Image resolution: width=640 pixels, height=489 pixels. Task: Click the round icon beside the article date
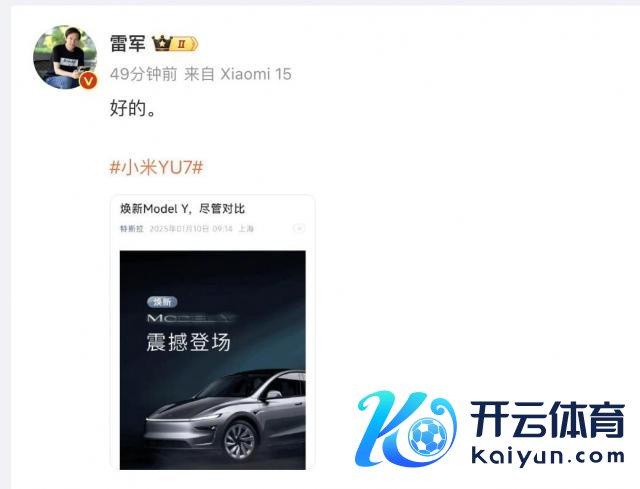point(299,228)
